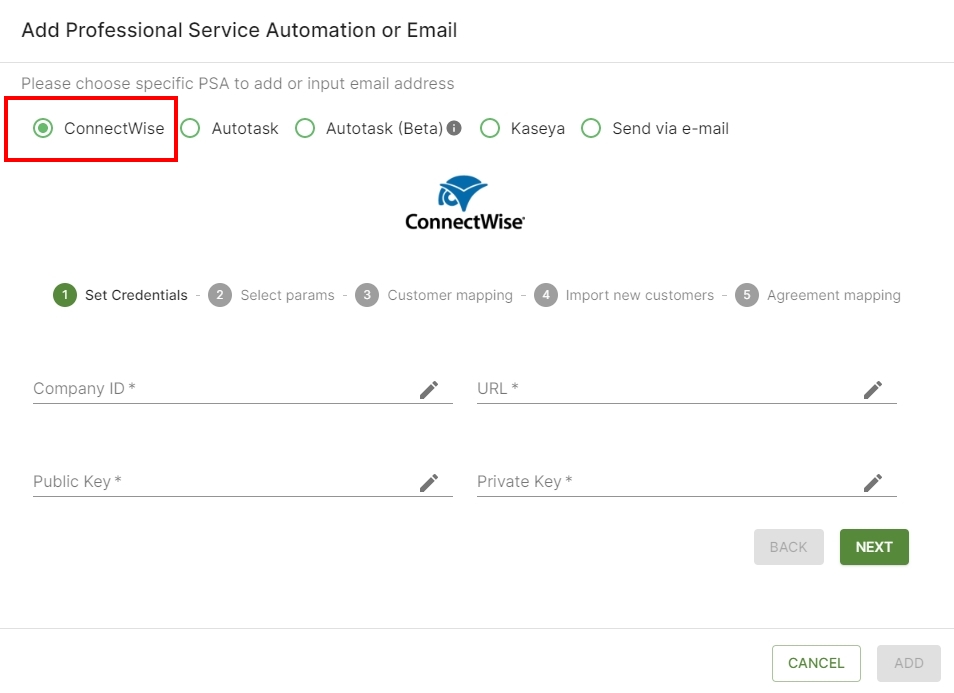Focus the Private Key input field
Screen dimensions: 954x693
(687, 482)
